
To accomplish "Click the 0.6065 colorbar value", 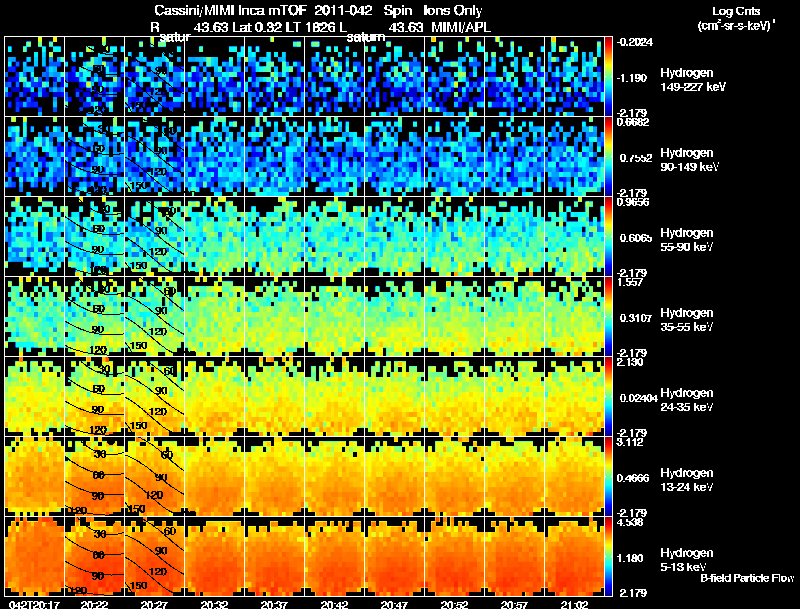I will (636, 238).
